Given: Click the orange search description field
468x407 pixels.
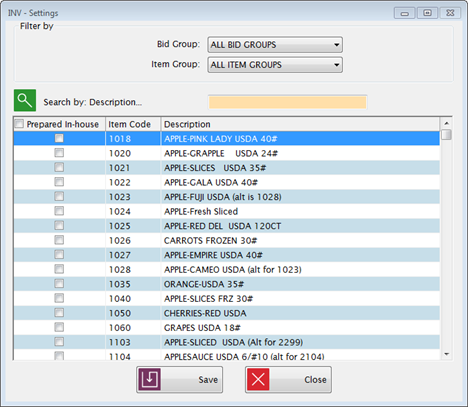Looking at the screenshot, I should [287, 102].
